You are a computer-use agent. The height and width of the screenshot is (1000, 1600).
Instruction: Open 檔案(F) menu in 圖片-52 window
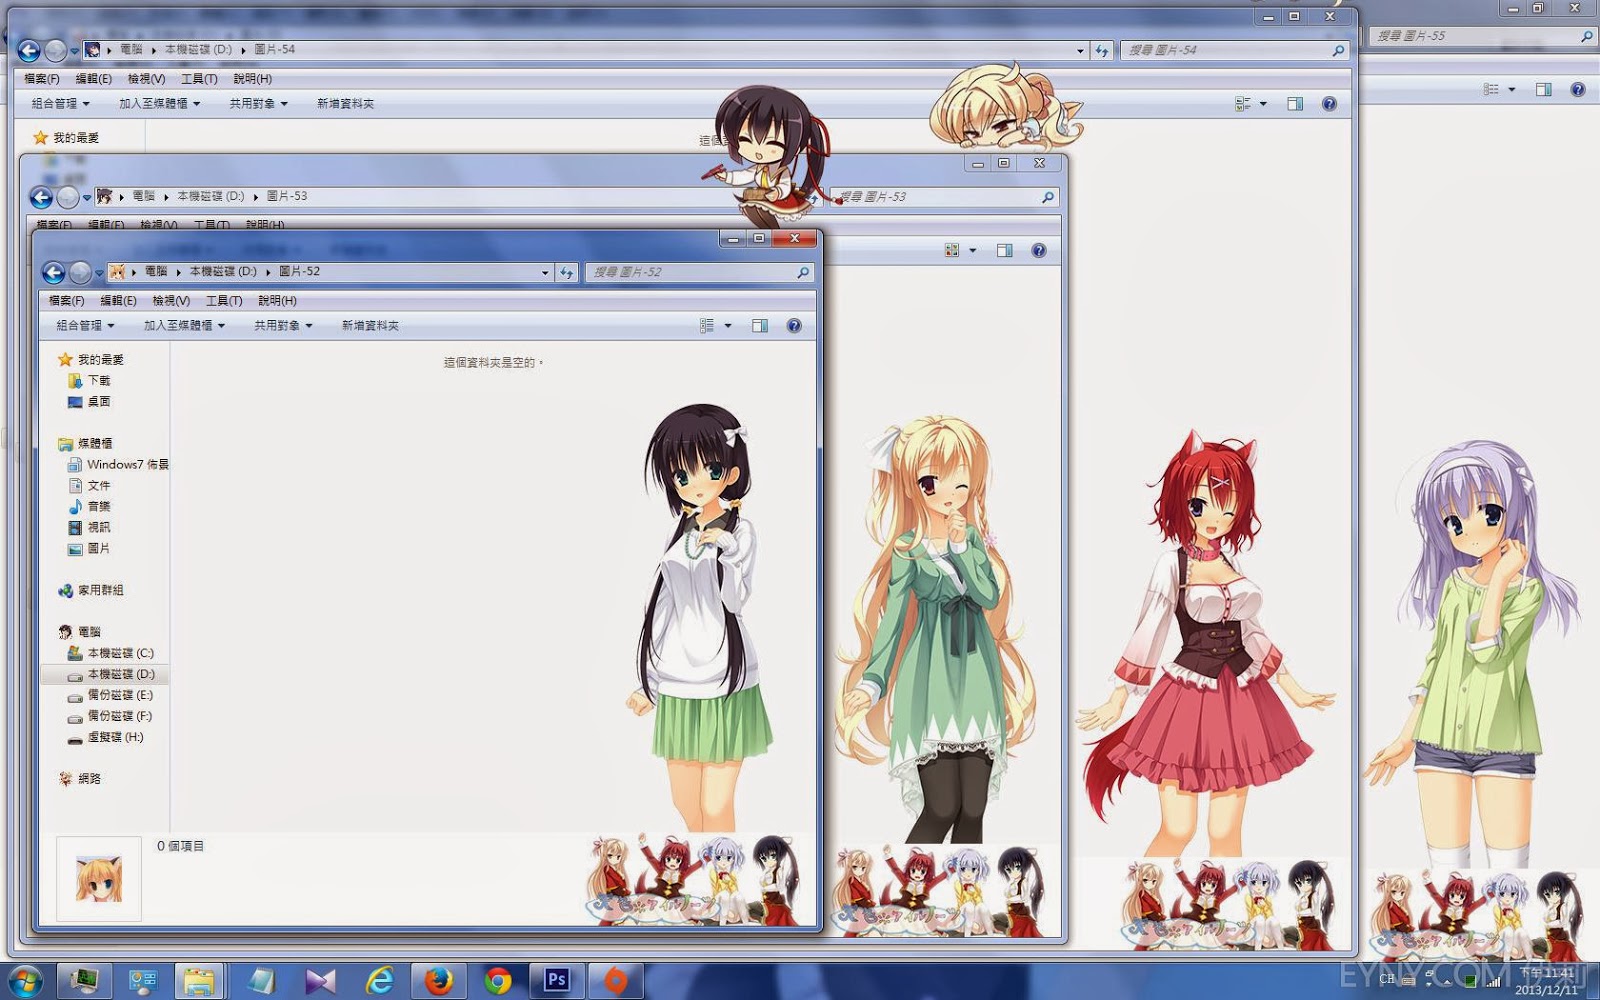click(67, 300)
